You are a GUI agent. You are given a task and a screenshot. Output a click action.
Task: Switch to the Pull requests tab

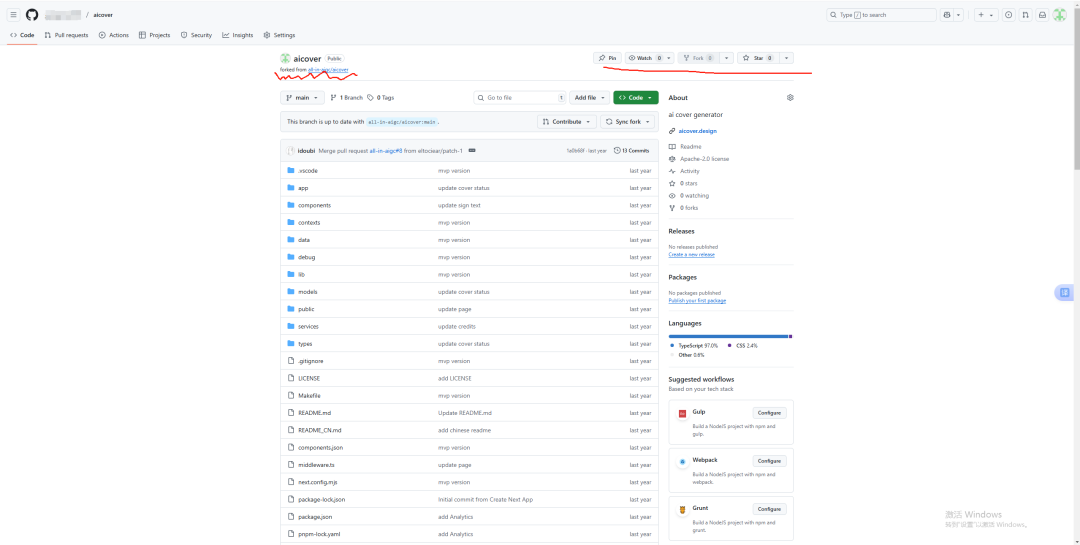[x=66, y=35]
